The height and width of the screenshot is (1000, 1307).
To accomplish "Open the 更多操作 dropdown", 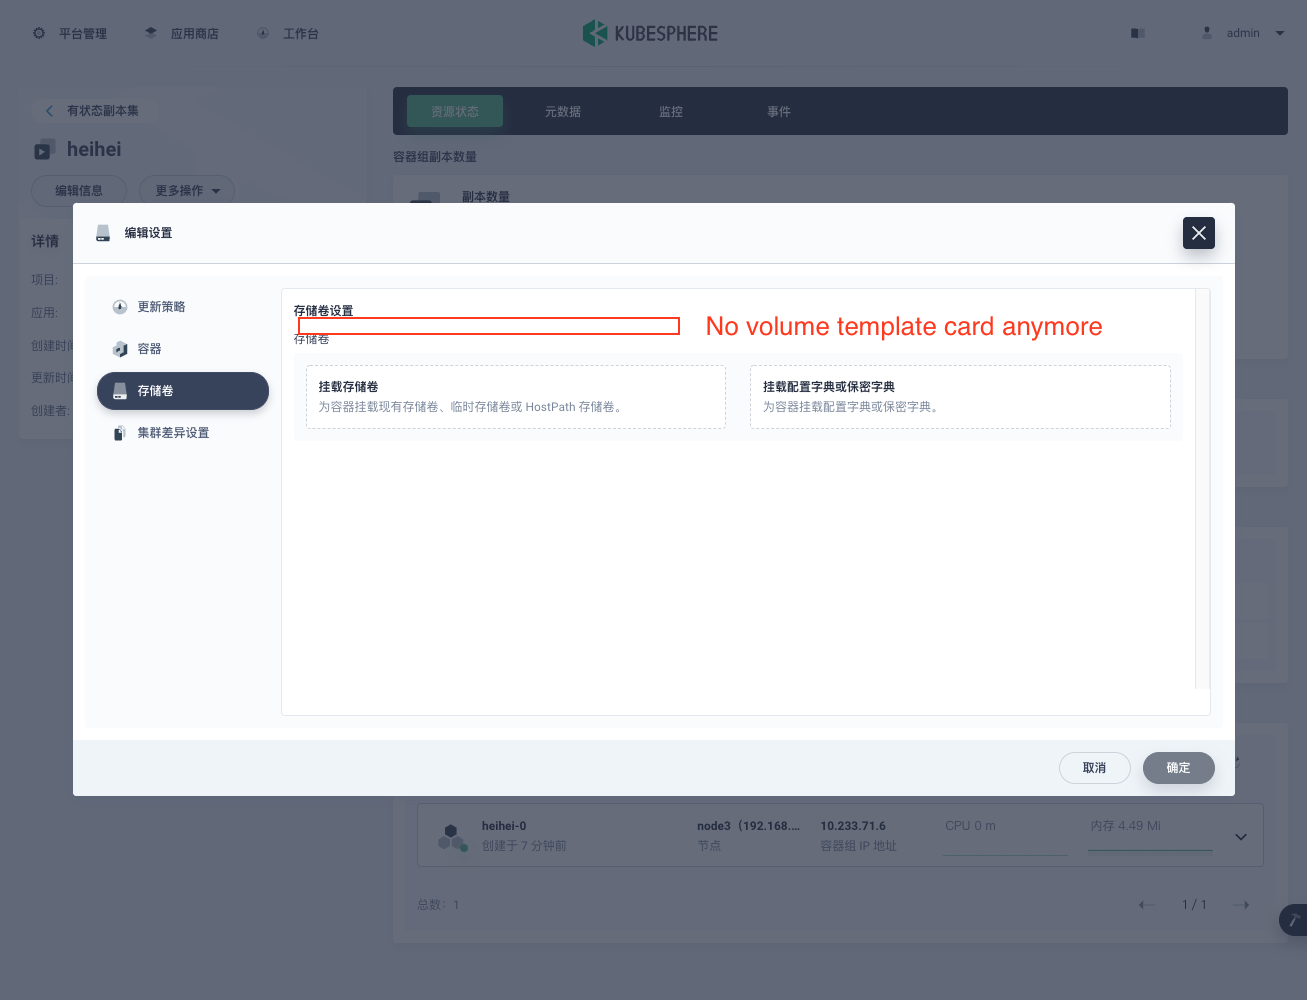I will tap(186, 190).
